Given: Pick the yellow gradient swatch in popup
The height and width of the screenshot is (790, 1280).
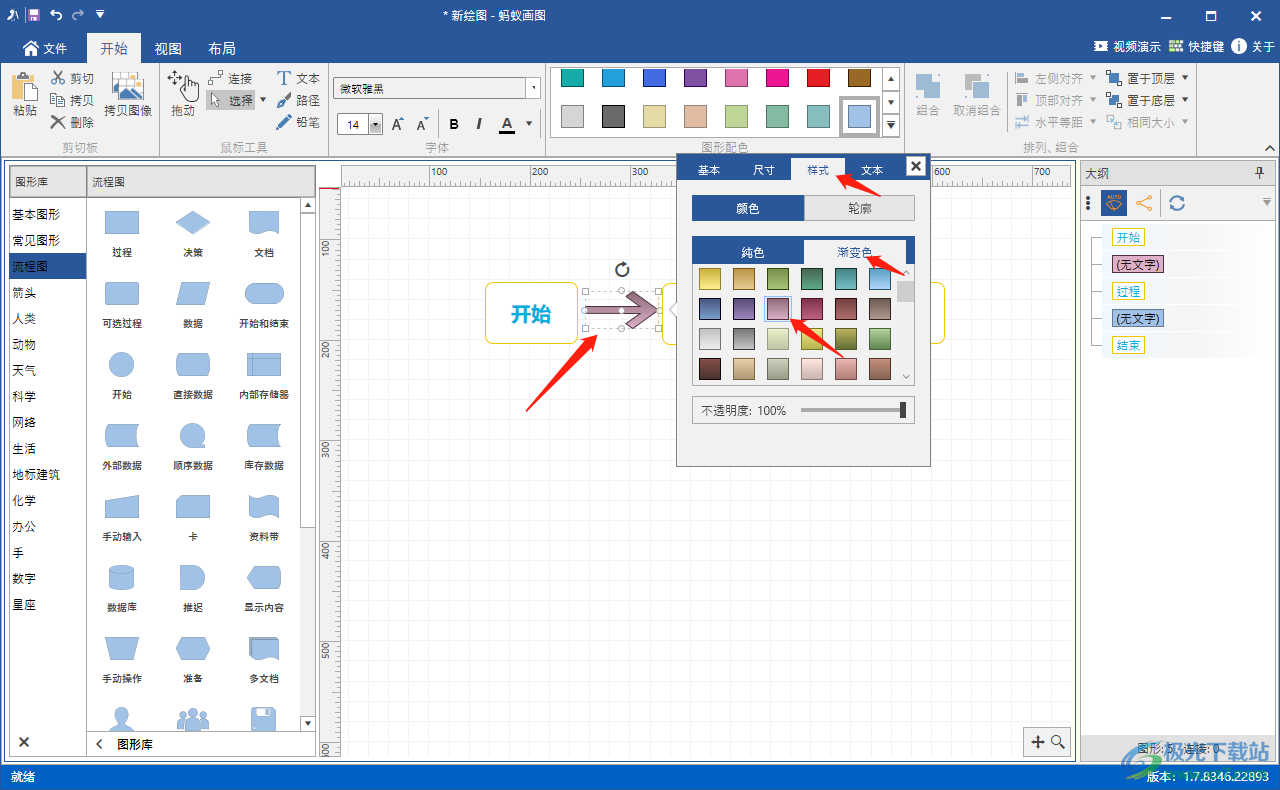Looking at the screenshot, I should tap(710, 278).
